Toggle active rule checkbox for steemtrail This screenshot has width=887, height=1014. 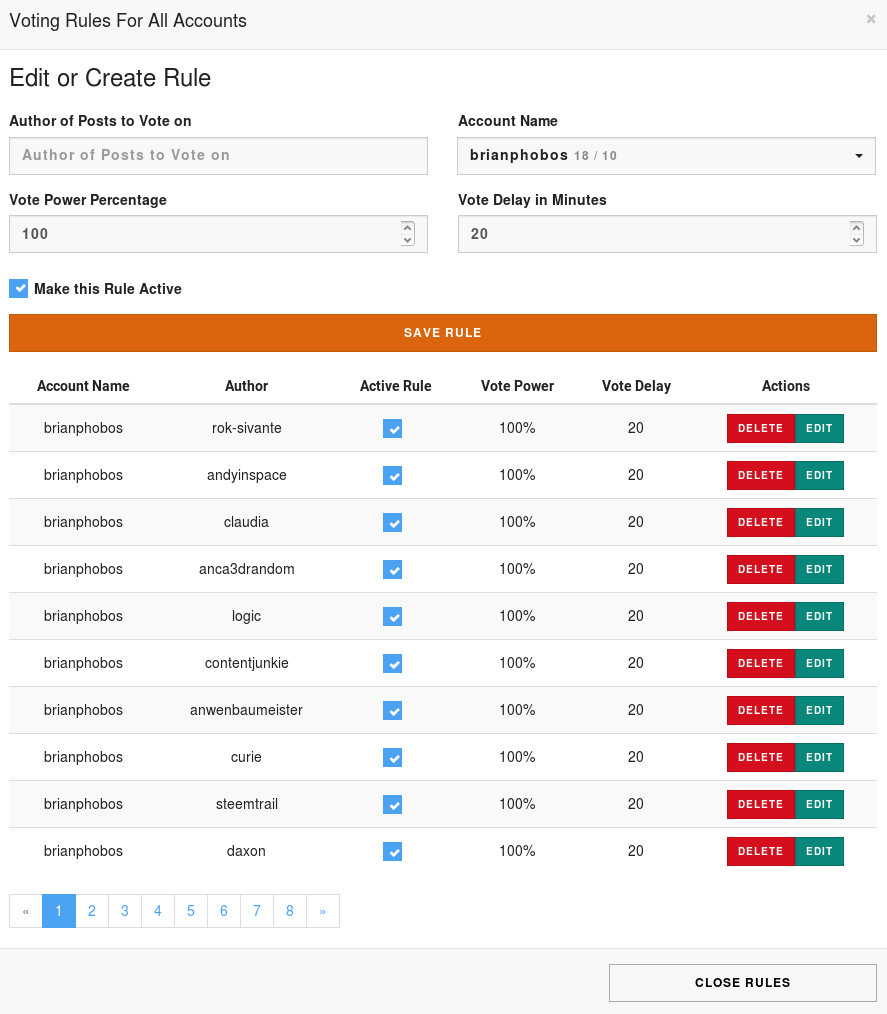[x=392, y=804]
